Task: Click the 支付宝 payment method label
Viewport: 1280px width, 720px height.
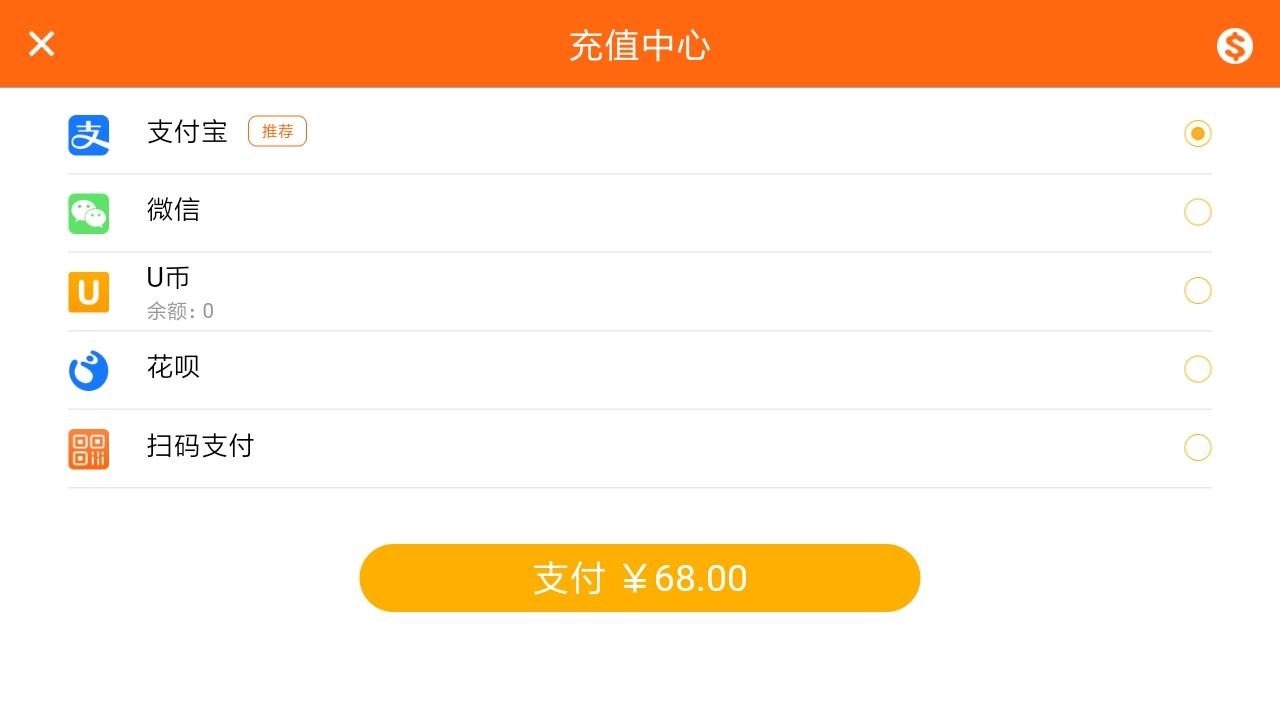Action: click(x=187, y=132)
